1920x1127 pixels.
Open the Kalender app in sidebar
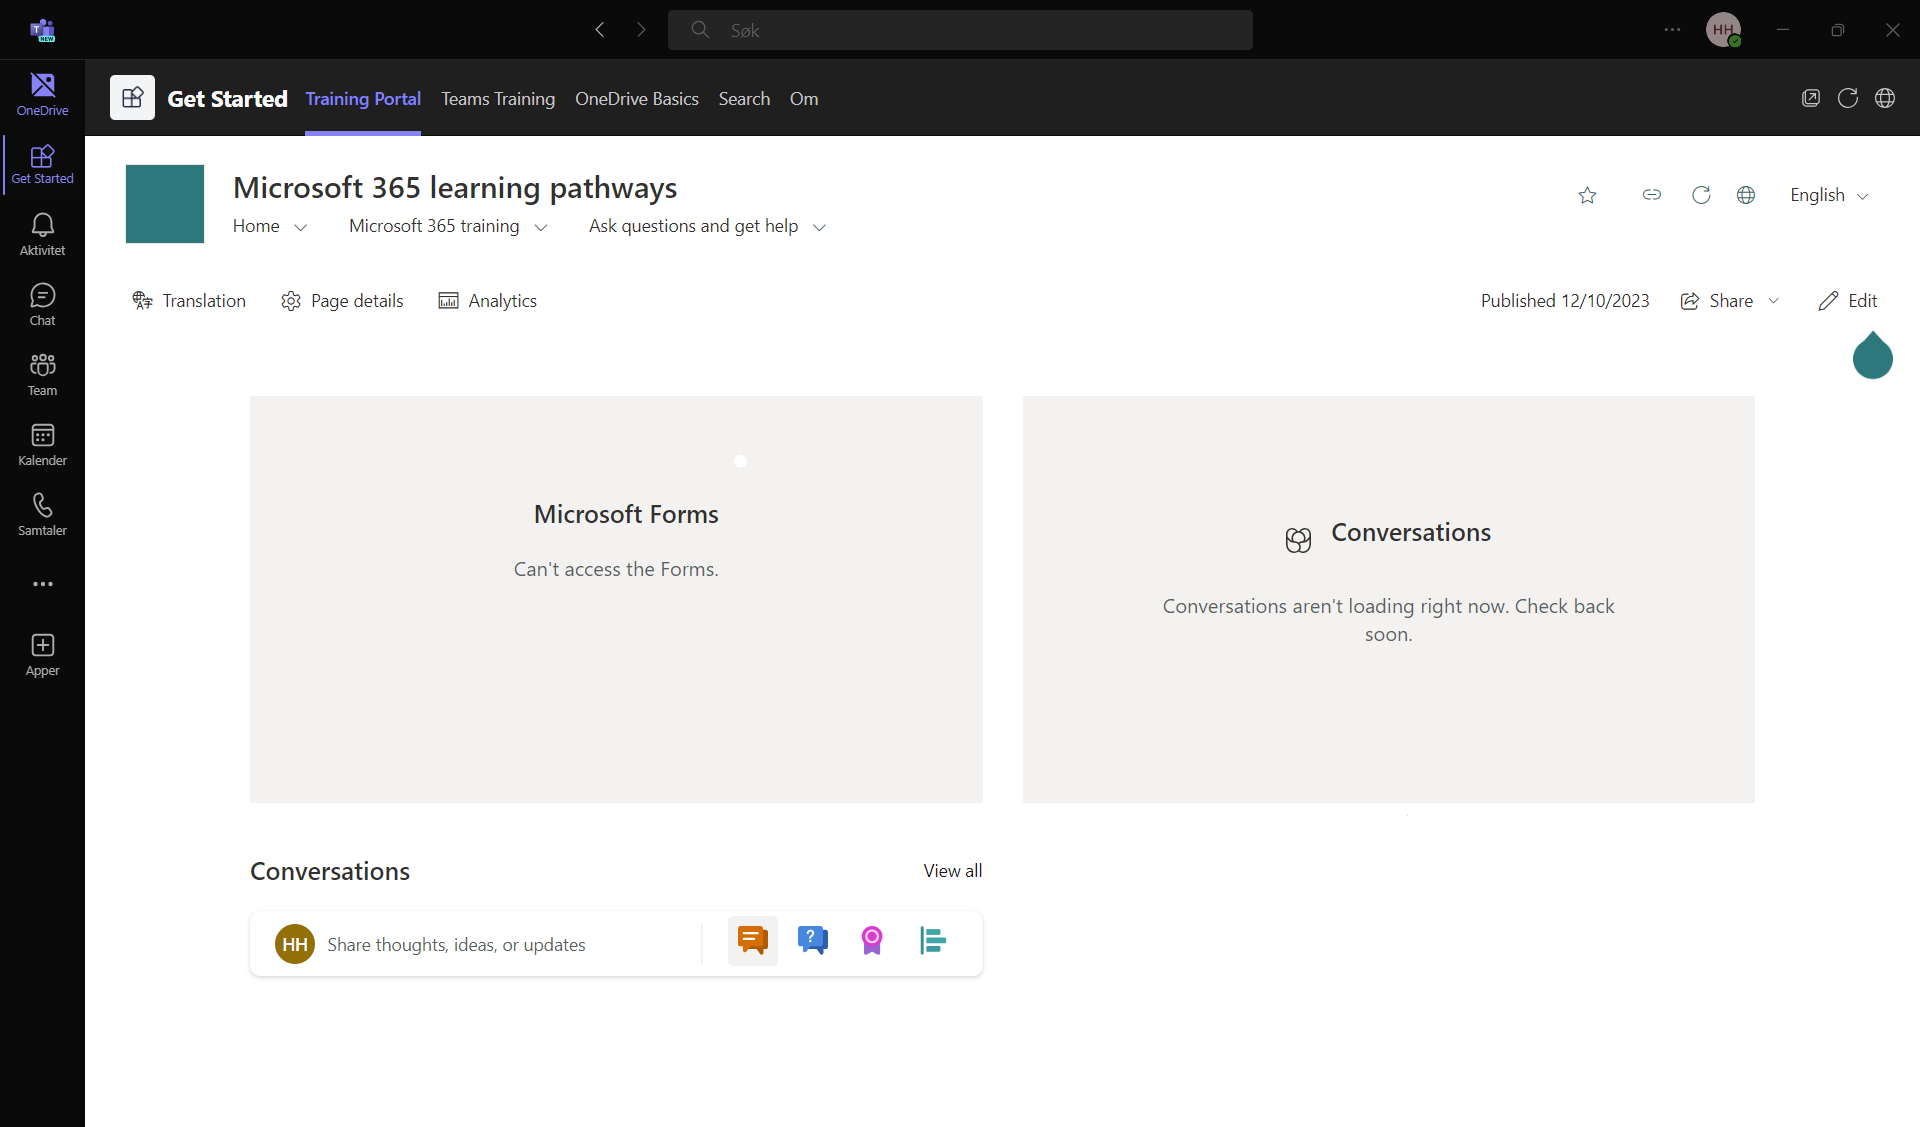pyautogui.click(x=42, y=444)
